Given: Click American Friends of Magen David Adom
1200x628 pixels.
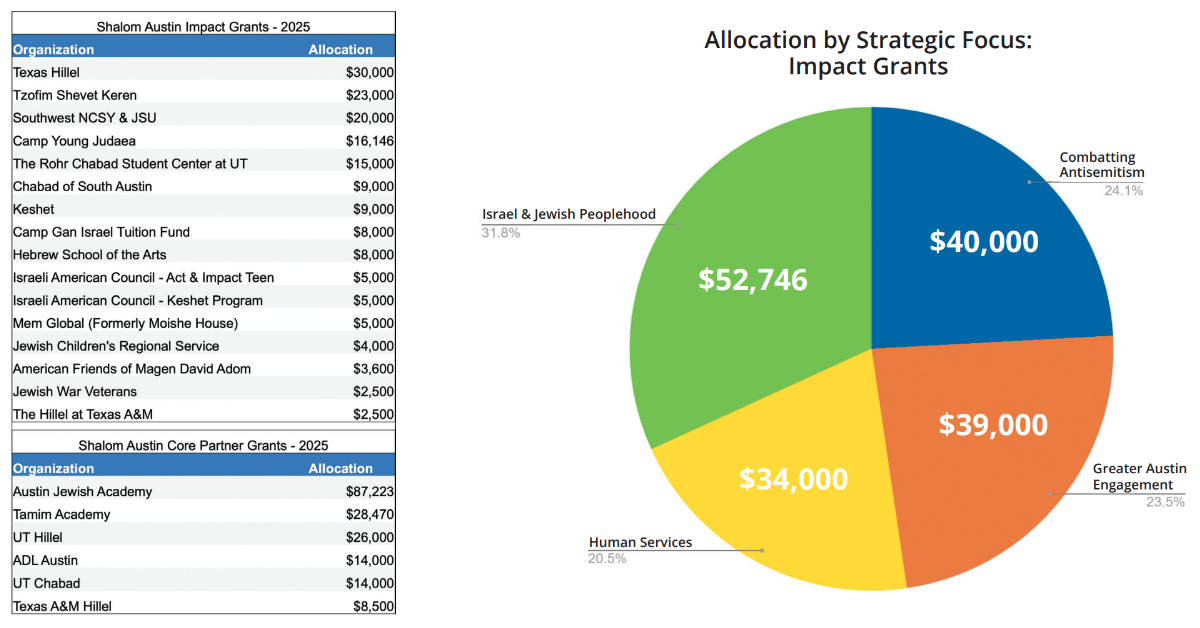Looking at the screenshot, I should pyautogui.click(x=132, y=369).
